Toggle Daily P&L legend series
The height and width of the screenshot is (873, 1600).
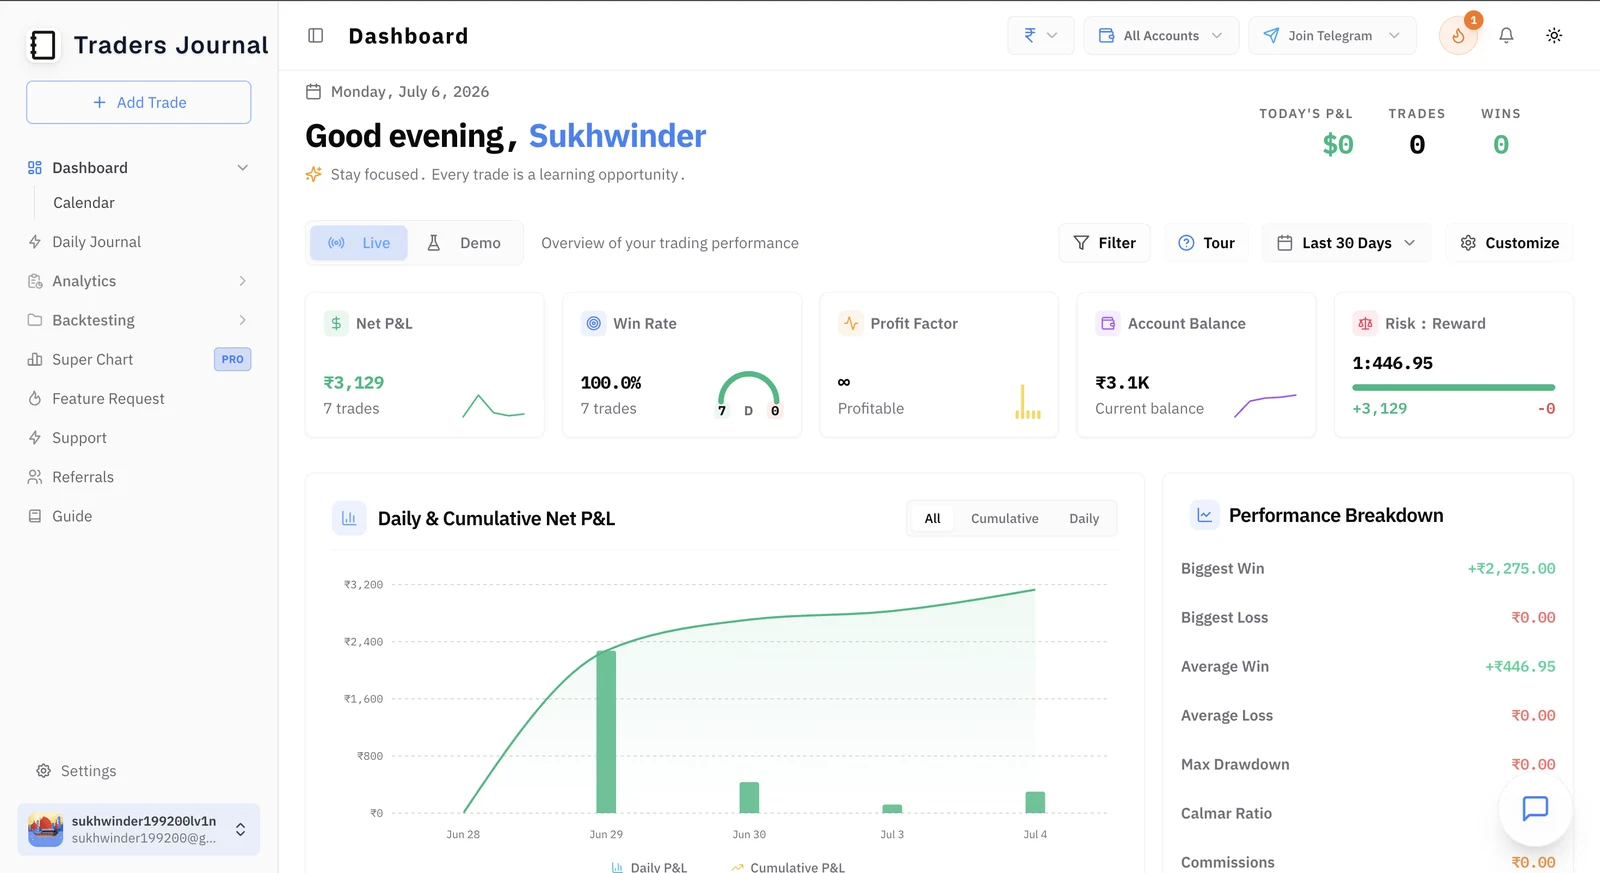tap(649, 867)
